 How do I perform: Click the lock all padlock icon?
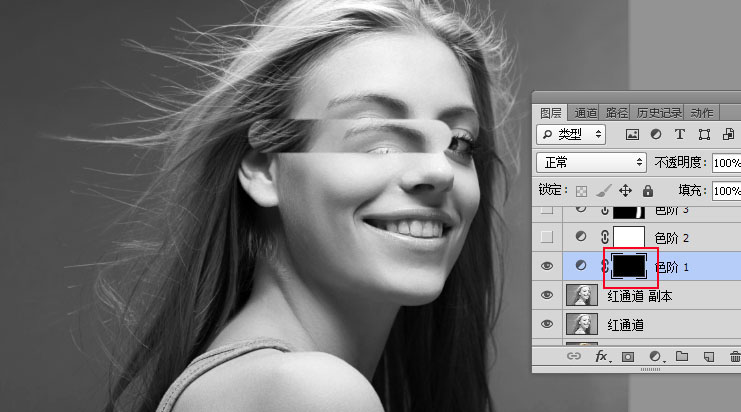pos(648,190)
